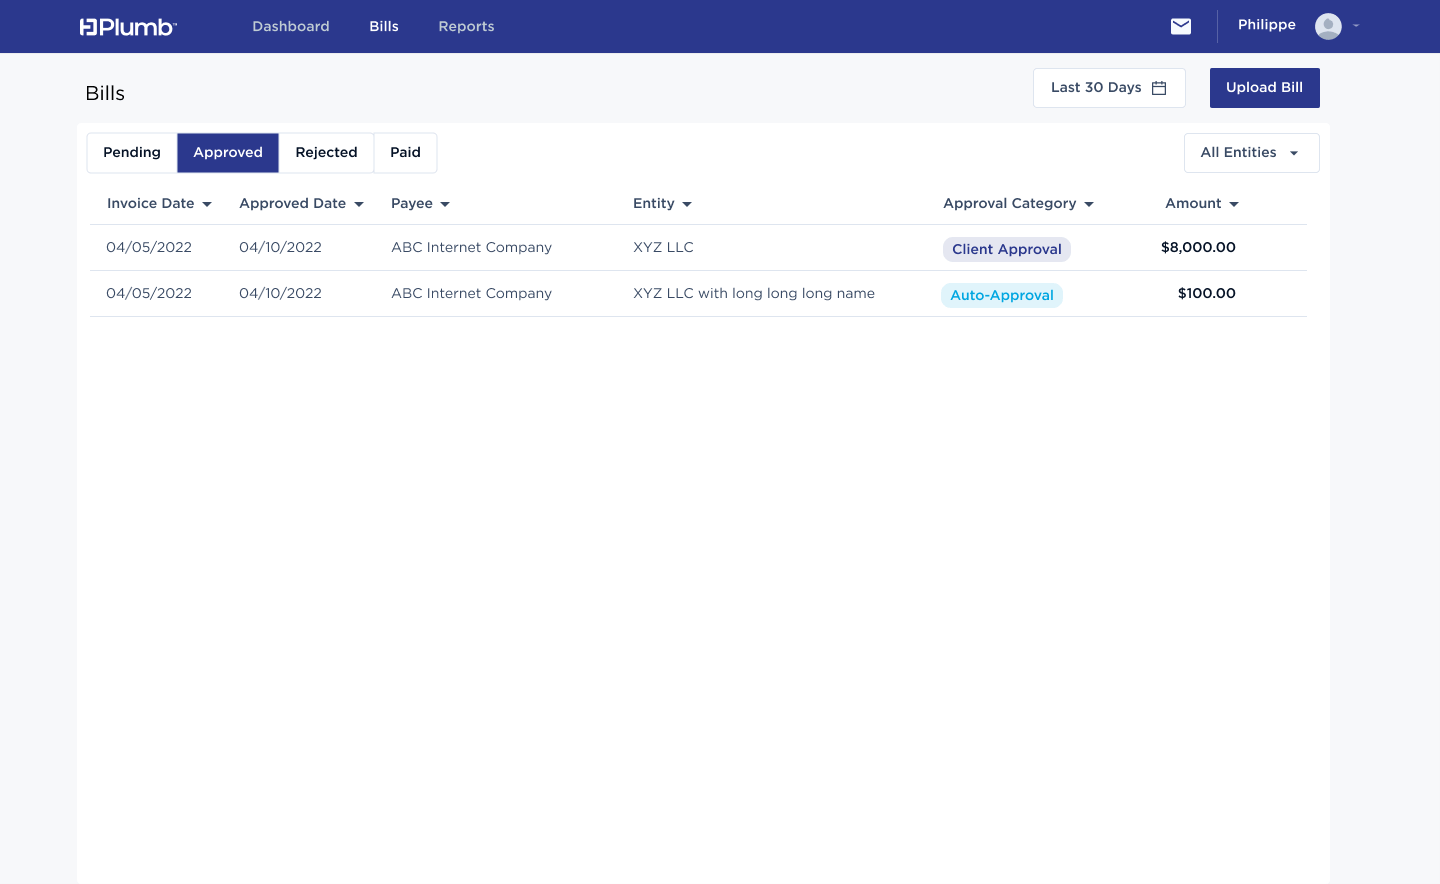Open the All Entities dropdown
The width and height of the screenshot is (1440, 884).
pos(1251,153)
